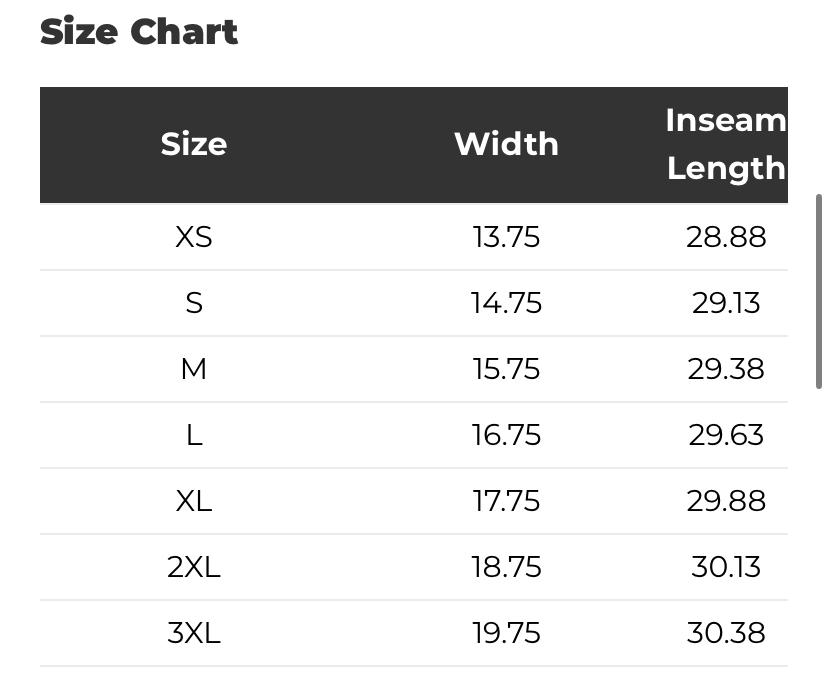Click the Size Chart heading

click(x=139, y=32)
